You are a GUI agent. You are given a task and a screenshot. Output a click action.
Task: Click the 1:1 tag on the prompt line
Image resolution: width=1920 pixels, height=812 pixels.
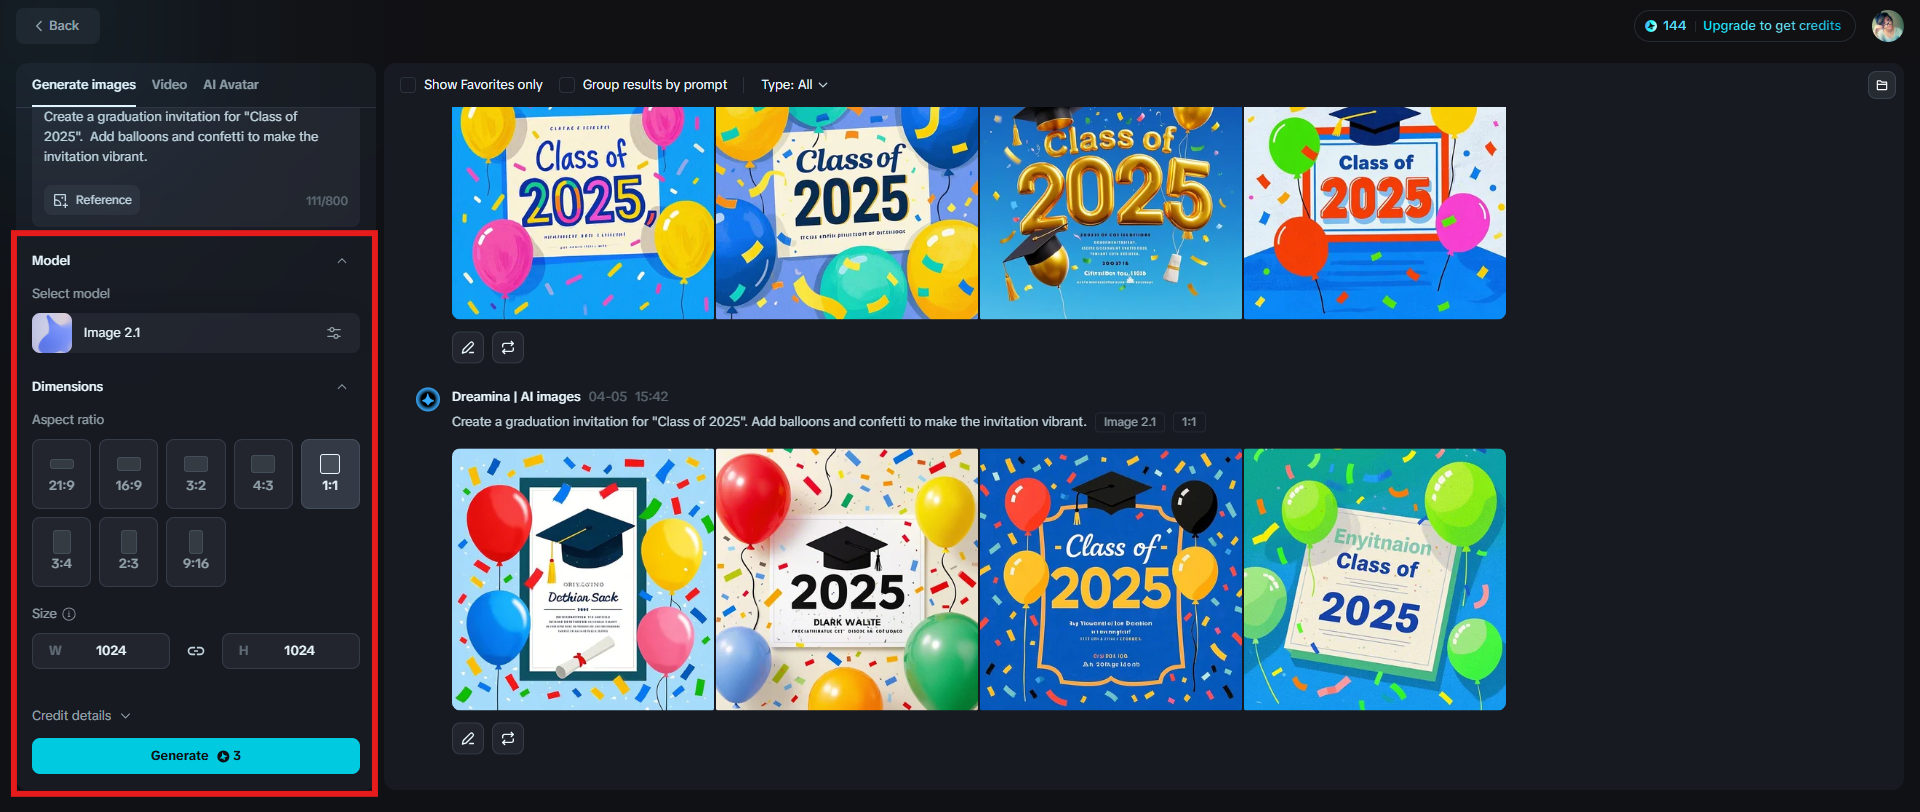[x=1189, y=422]
